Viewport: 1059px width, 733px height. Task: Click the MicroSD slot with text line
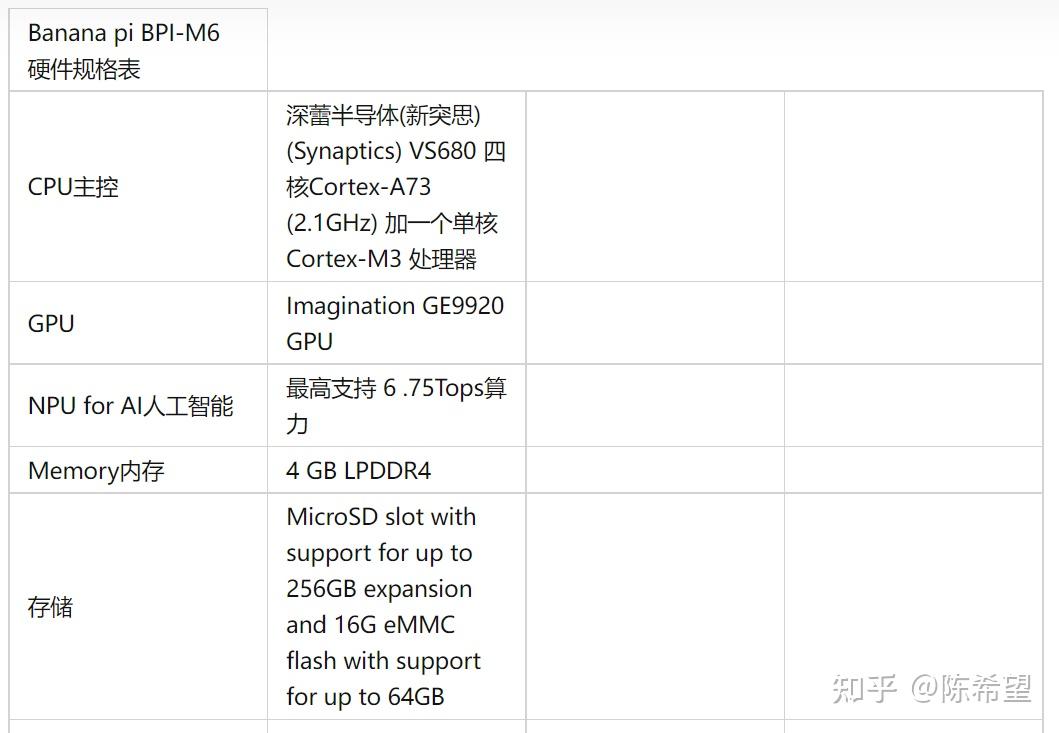381,517
